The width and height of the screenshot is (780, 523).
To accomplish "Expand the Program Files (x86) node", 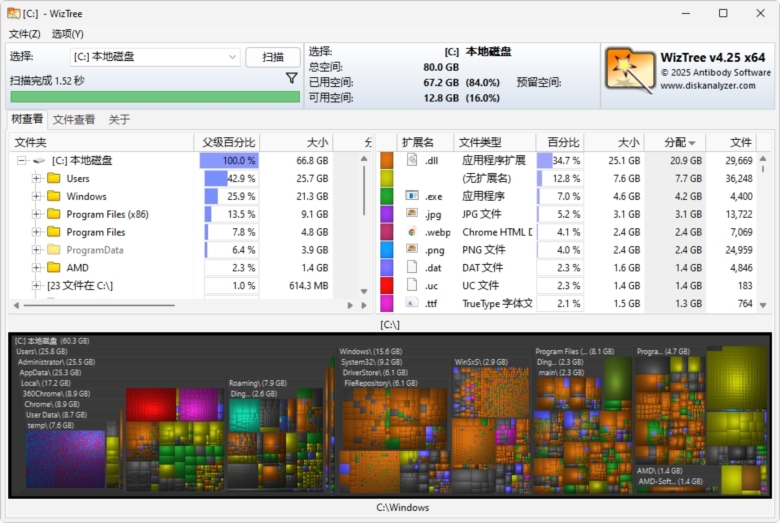I will coord(36,214).
